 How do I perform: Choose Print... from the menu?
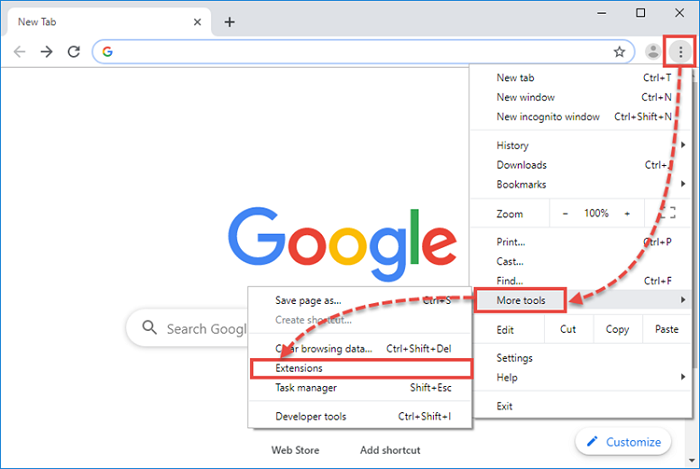click(x=580, y=242)
